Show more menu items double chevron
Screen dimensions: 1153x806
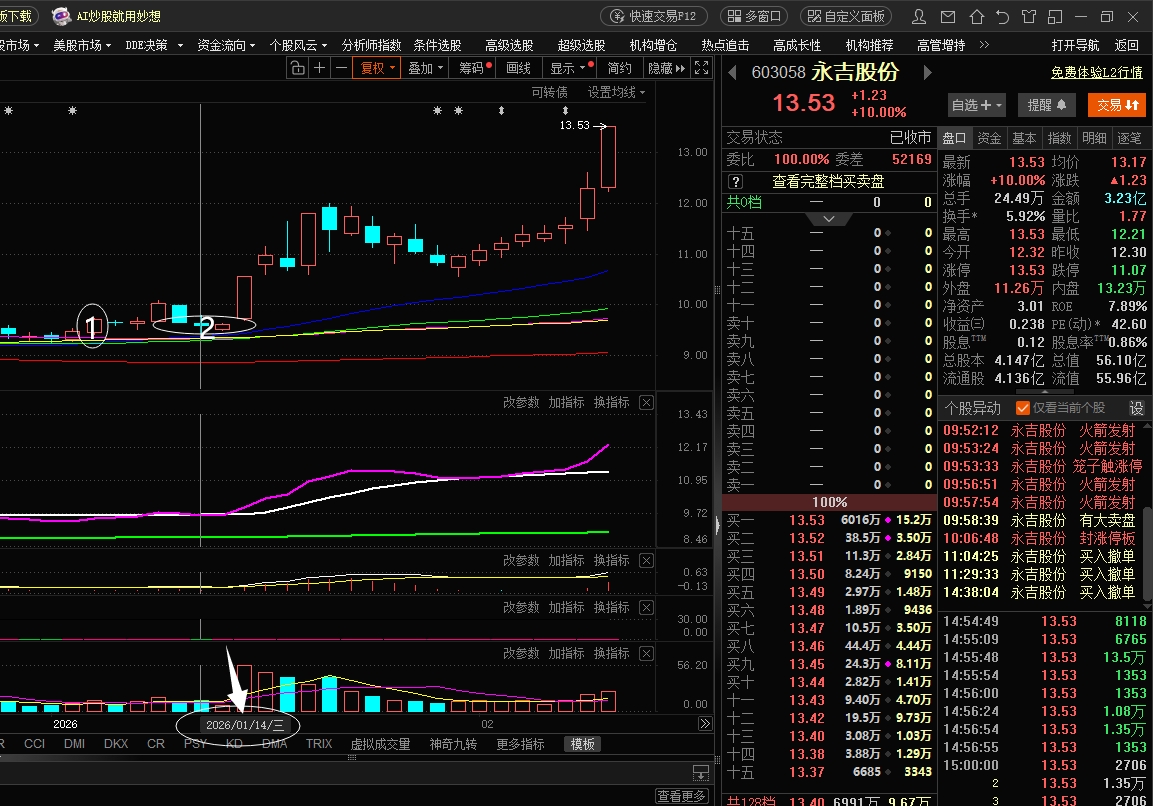(x=985, y=45)
